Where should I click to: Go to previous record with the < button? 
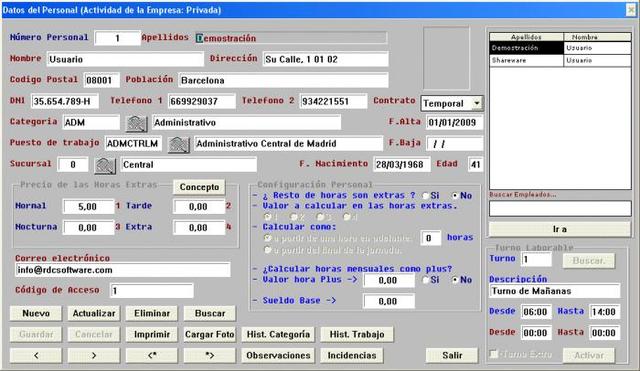[36, 355]
